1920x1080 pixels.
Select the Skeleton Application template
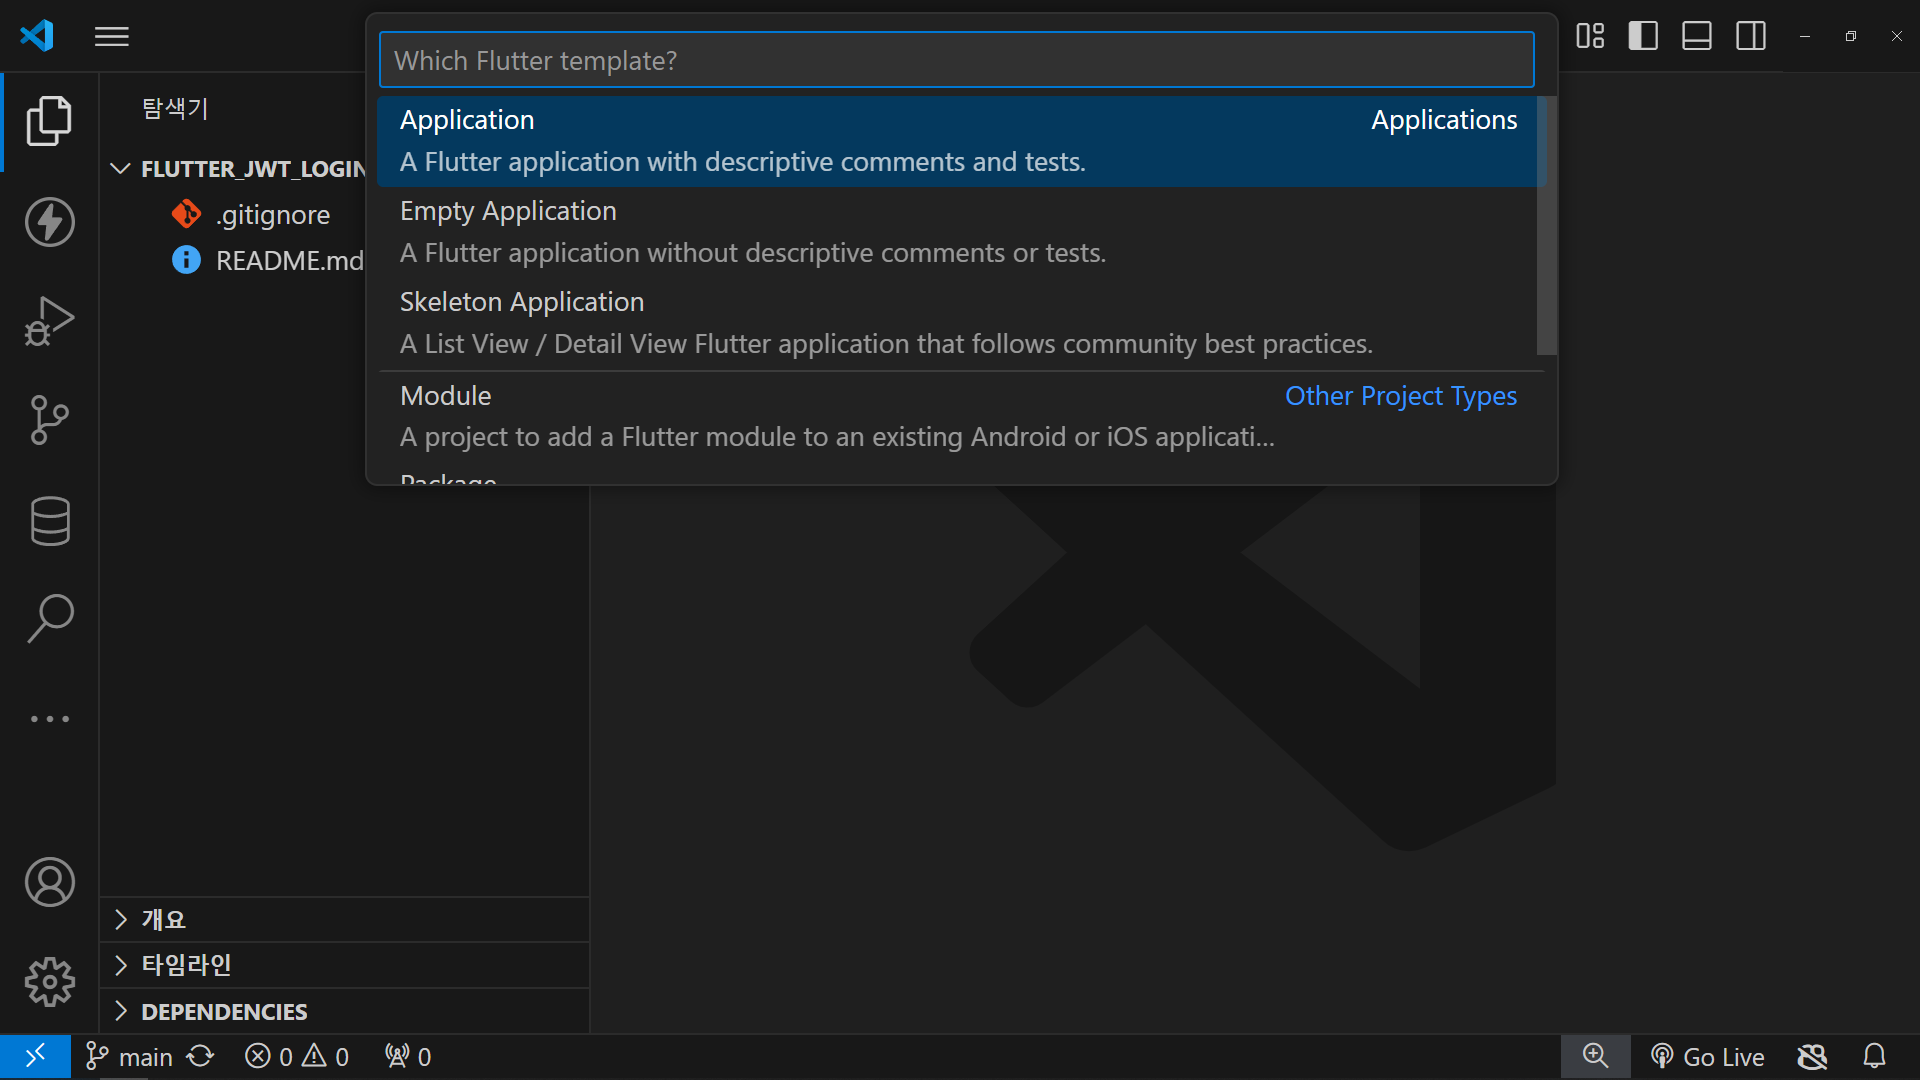[958, 323]
